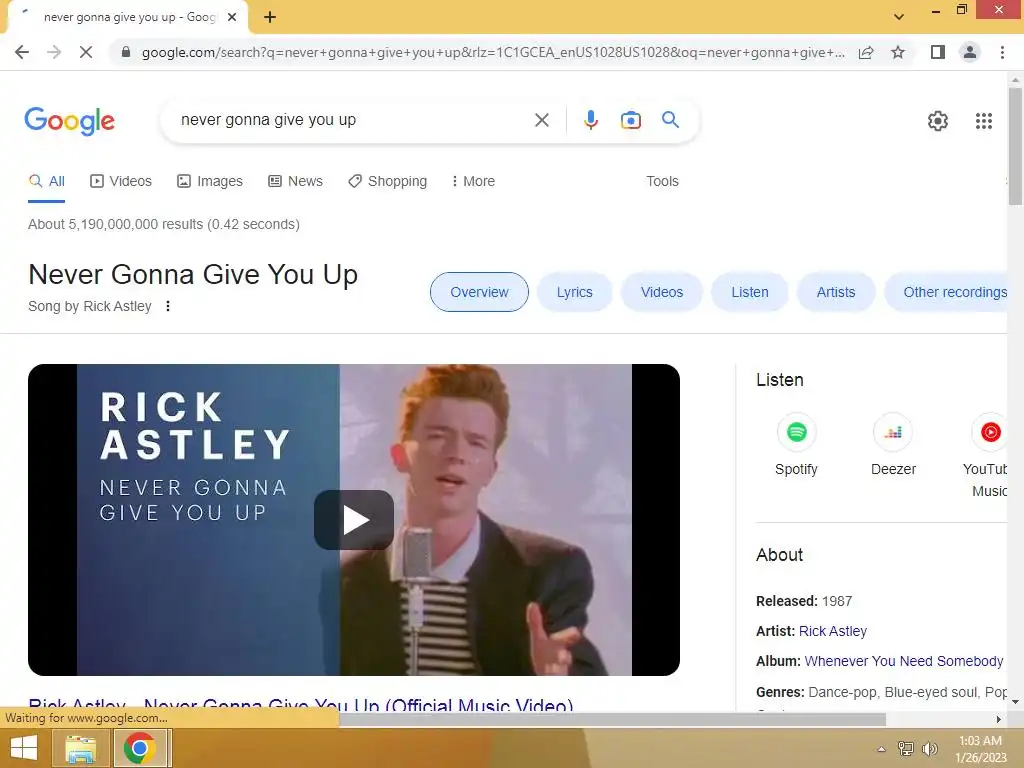Screen dimensions: 1024x768
Task: Show hidden system tray icons
Action: (x=881, y=749)
